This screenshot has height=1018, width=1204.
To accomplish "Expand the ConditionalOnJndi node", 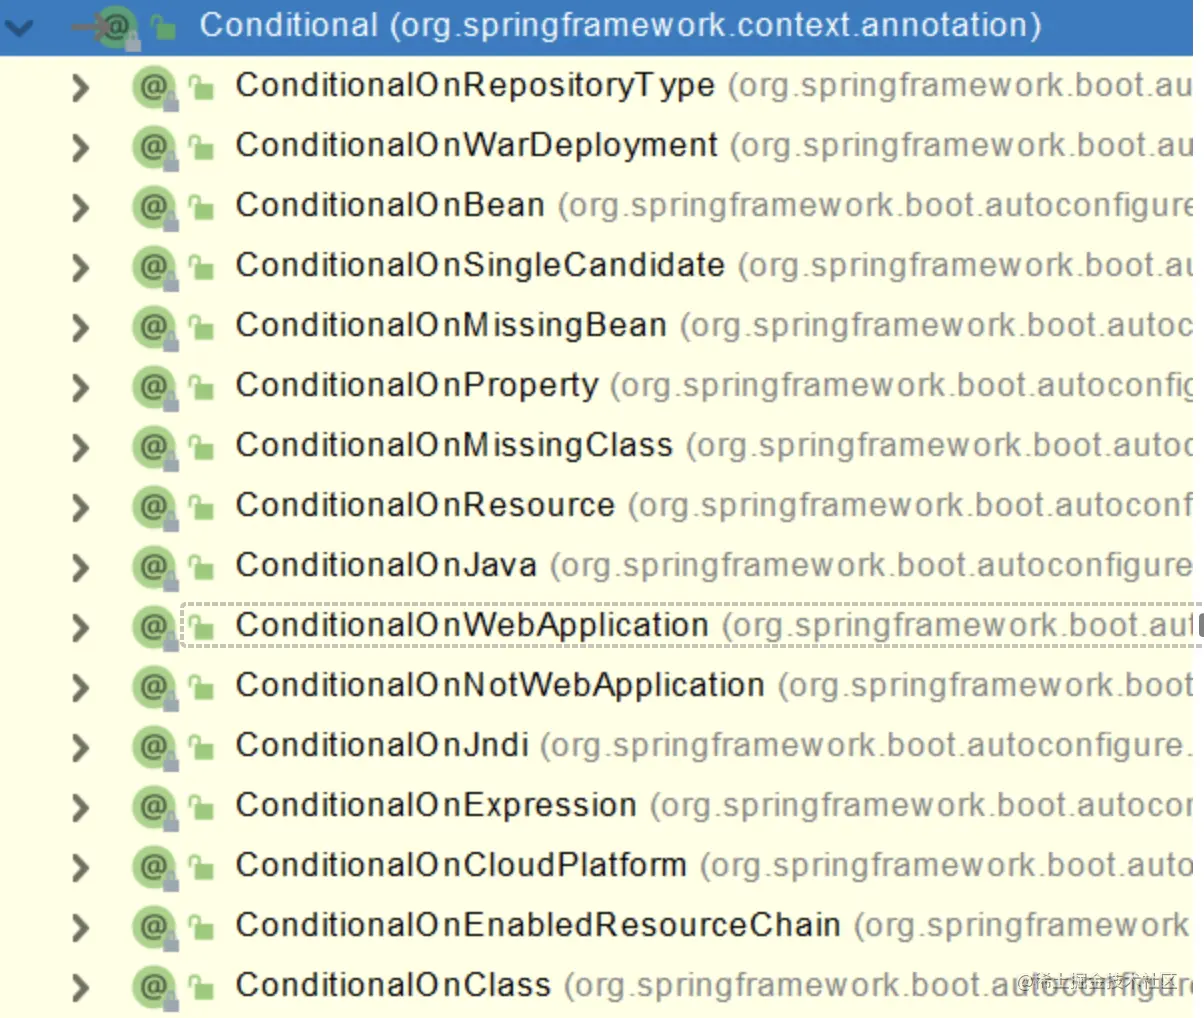I will point(81,748).
